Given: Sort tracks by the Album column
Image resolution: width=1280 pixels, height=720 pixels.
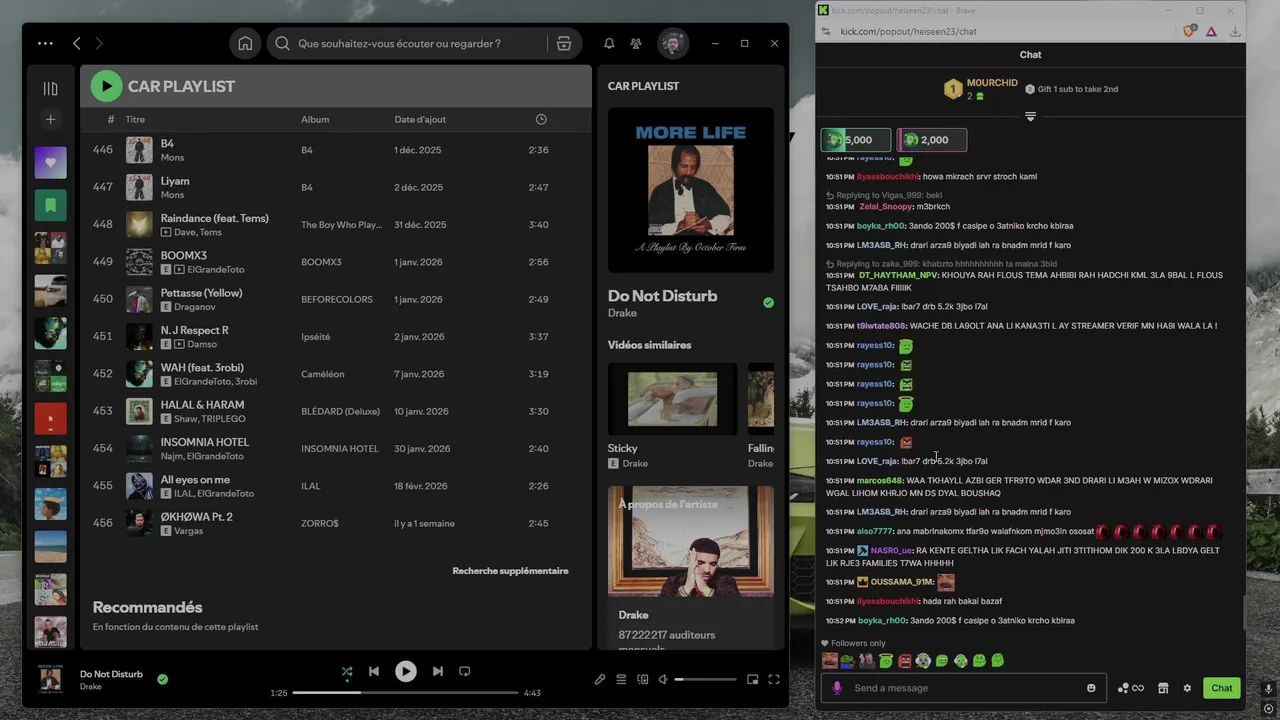Looking at the screenshot, I should click(x=315, y=119).
